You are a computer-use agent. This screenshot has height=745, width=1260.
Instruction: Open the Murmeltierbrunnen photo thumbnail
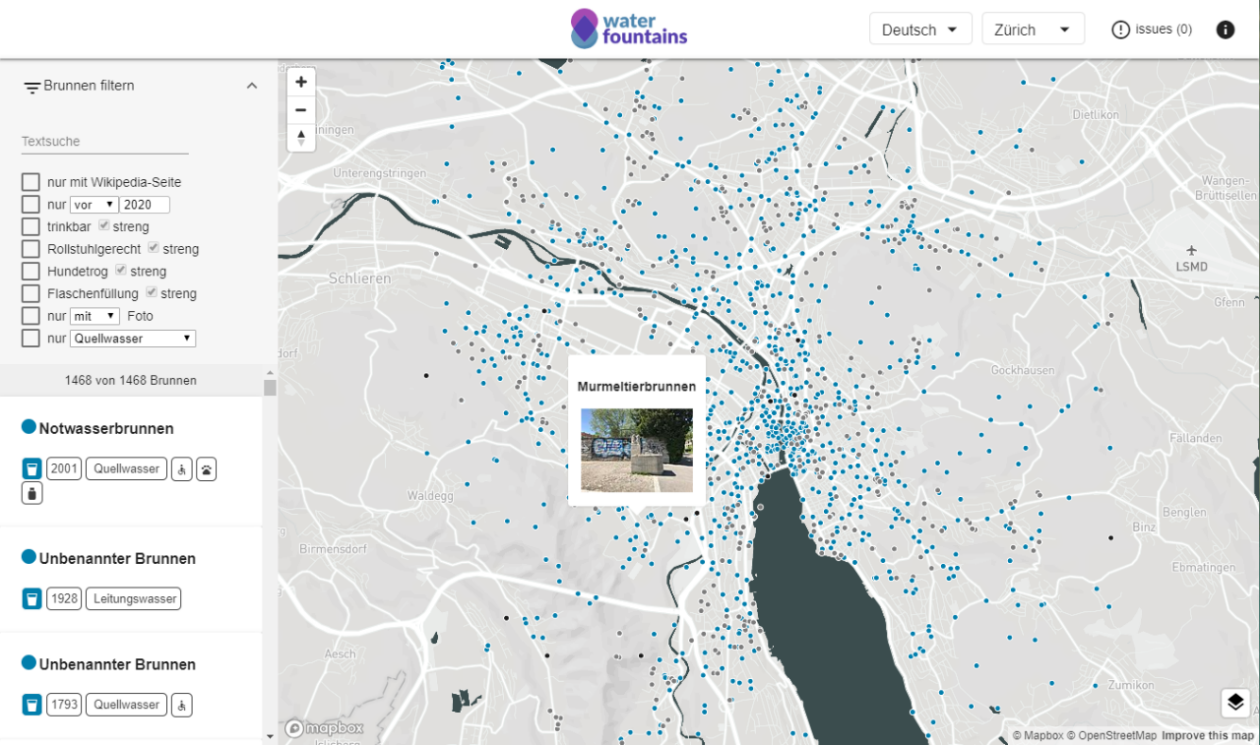coord(636,450)
